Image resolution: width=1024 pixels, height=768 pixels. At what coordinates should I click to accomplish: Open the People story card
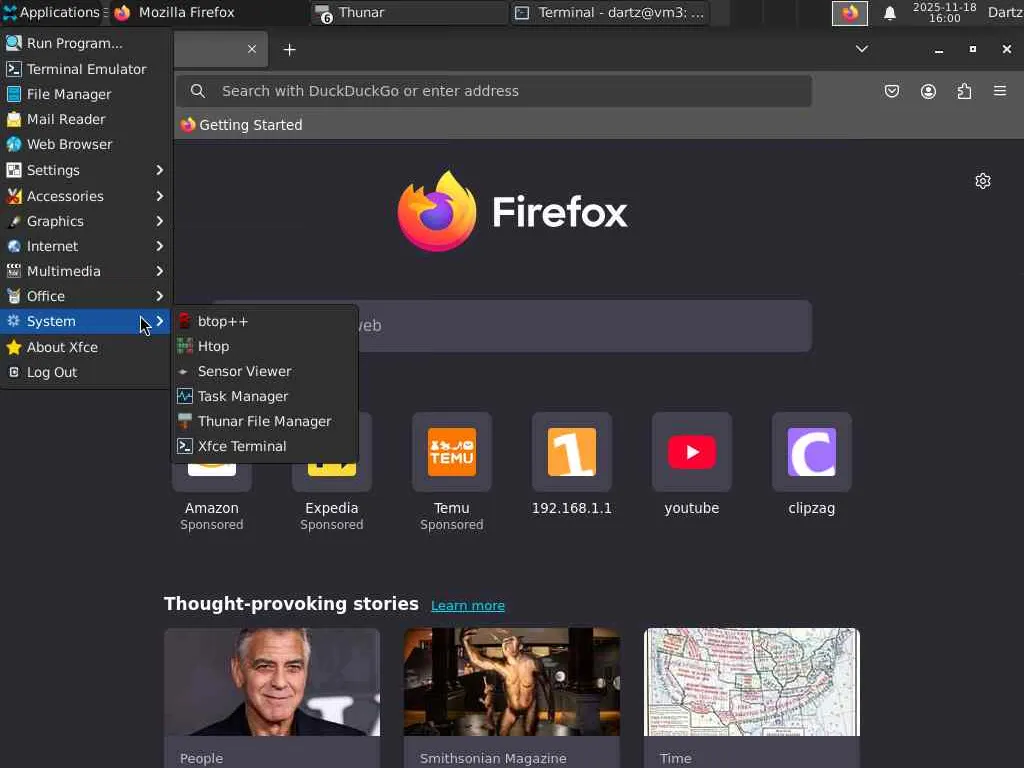[x=272, y=697]
